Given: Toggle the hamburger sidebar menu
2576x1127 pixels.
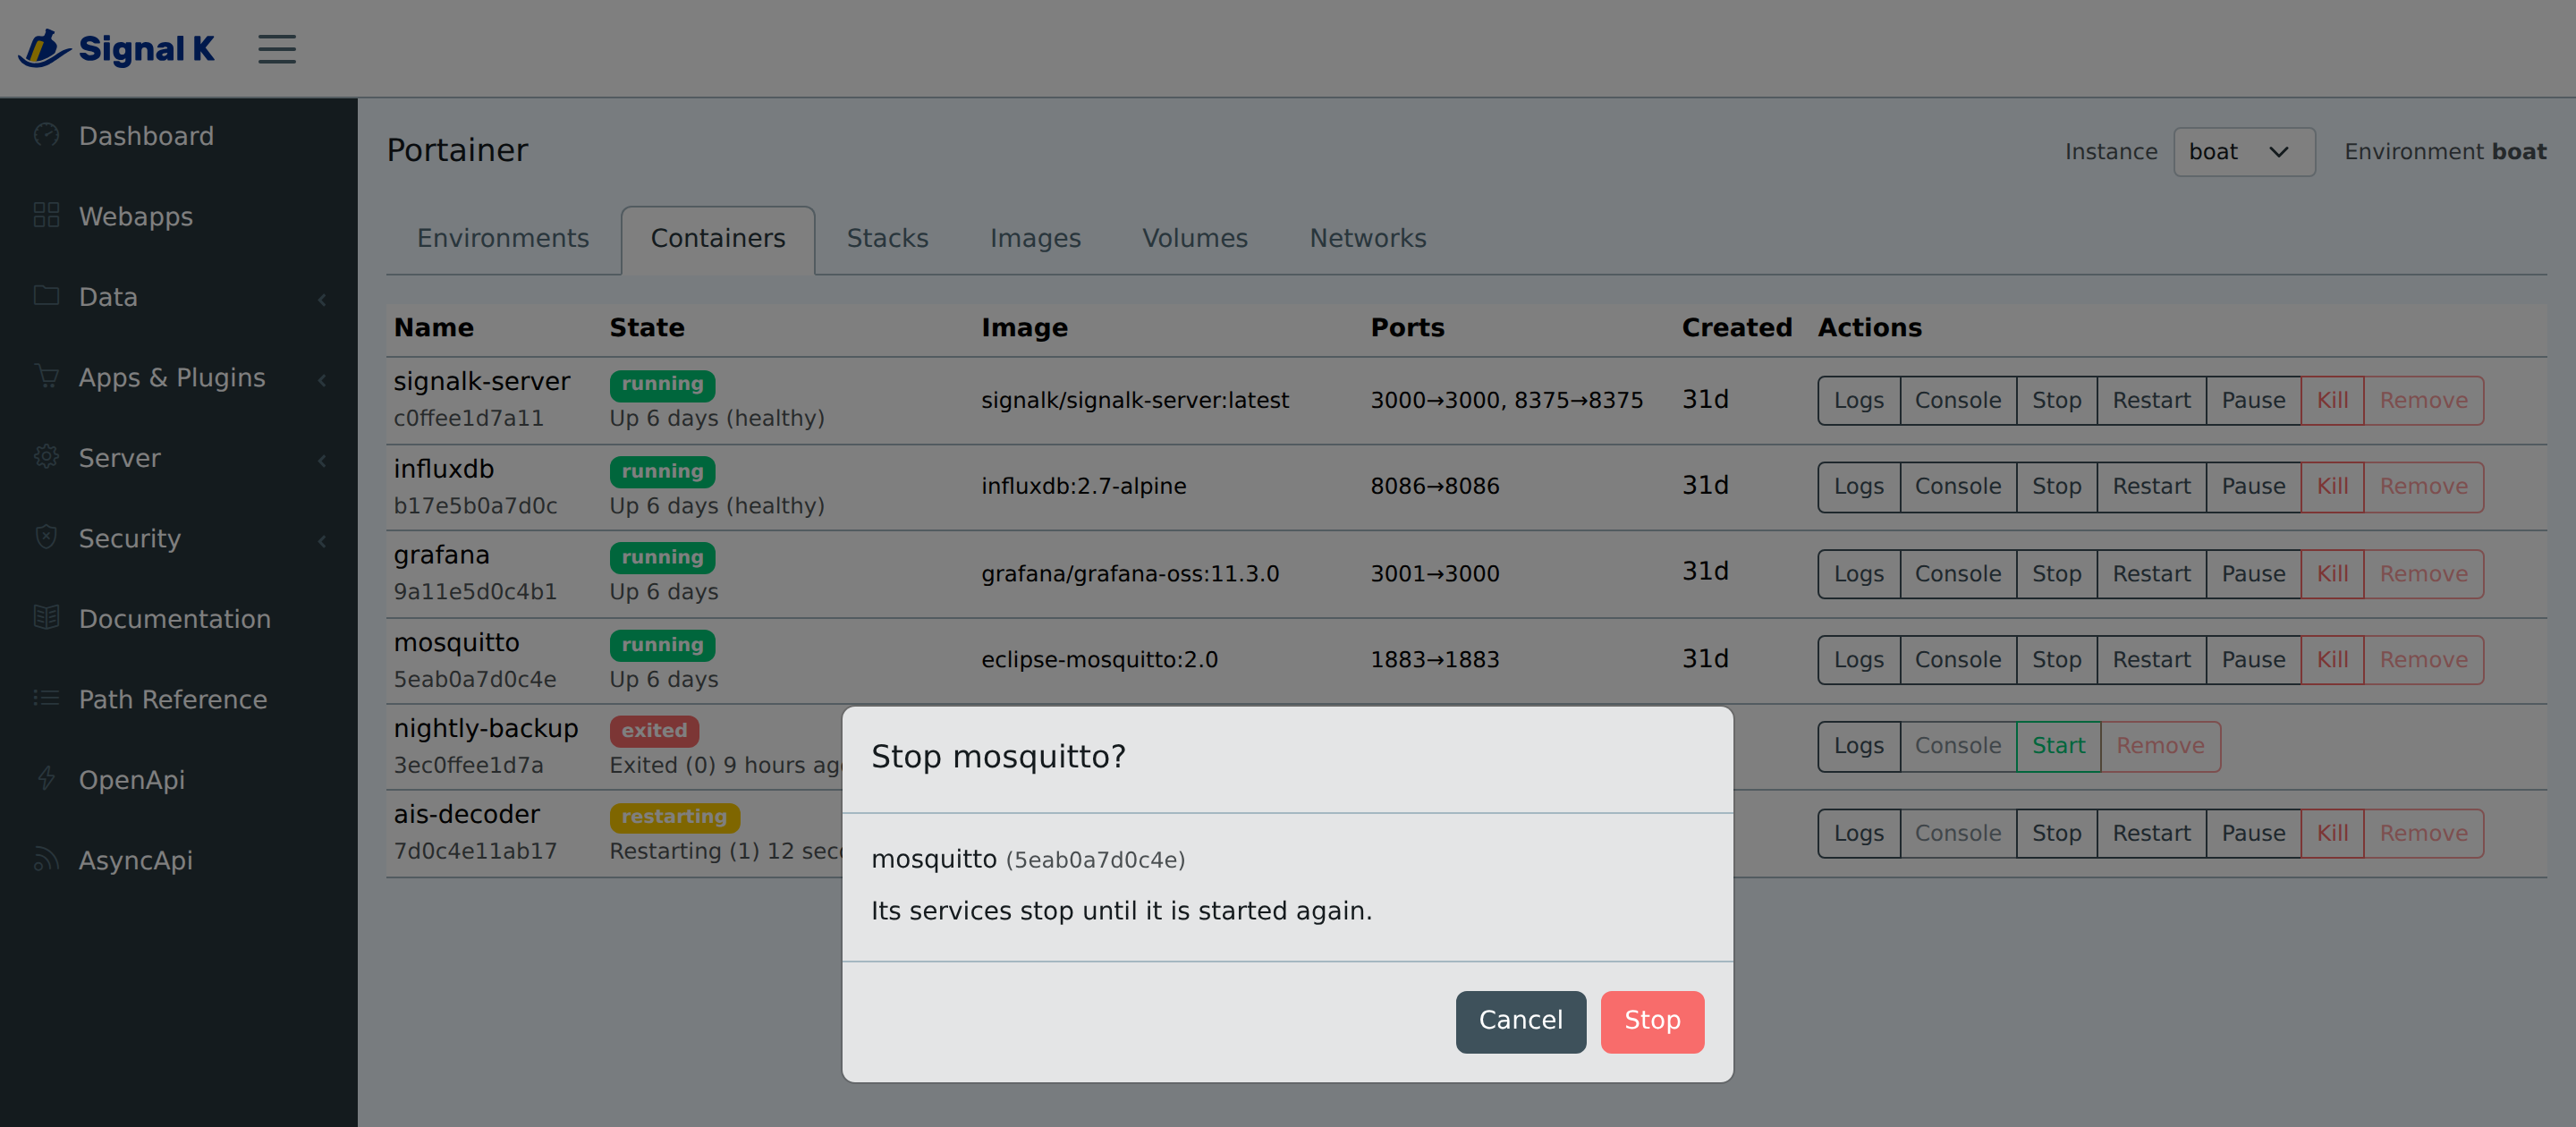Looking at the screenshot, I should (277, 49).
